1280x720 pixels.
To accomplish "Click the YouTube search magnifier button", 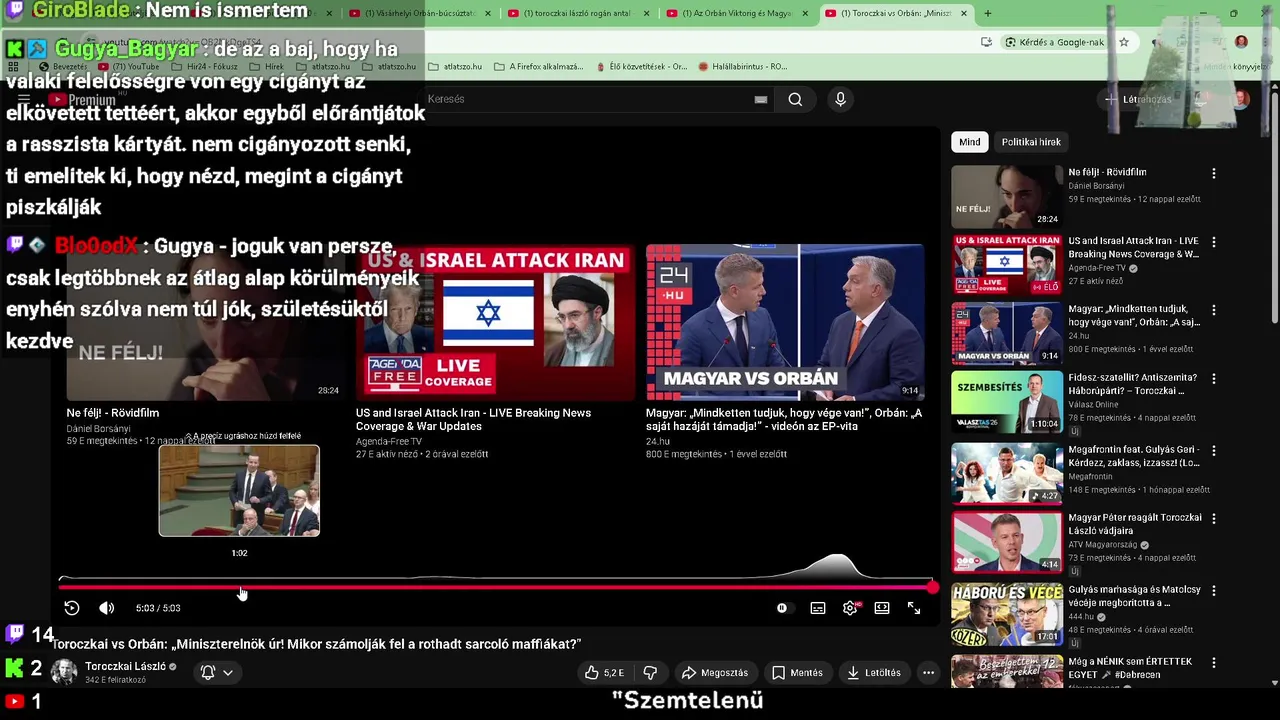I will click(x=795, y=99).
